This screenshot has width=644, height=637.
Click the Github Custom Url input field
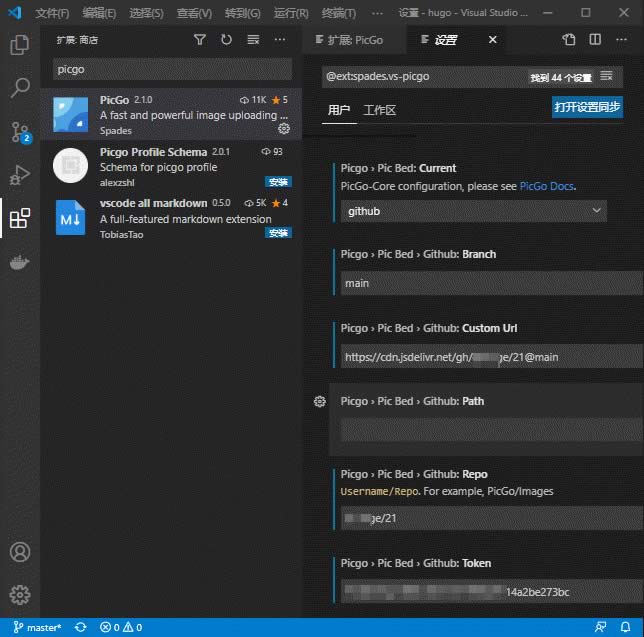click(x=492, y=357)
